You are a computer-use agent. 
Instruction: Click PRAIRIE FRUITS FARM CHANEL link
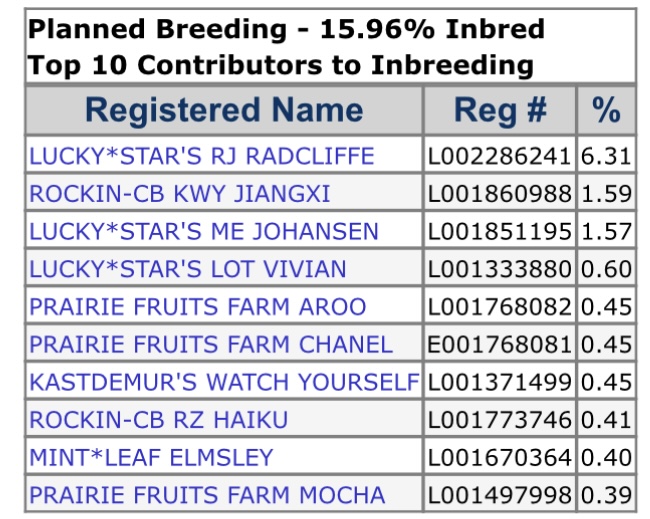coord(211,345)
